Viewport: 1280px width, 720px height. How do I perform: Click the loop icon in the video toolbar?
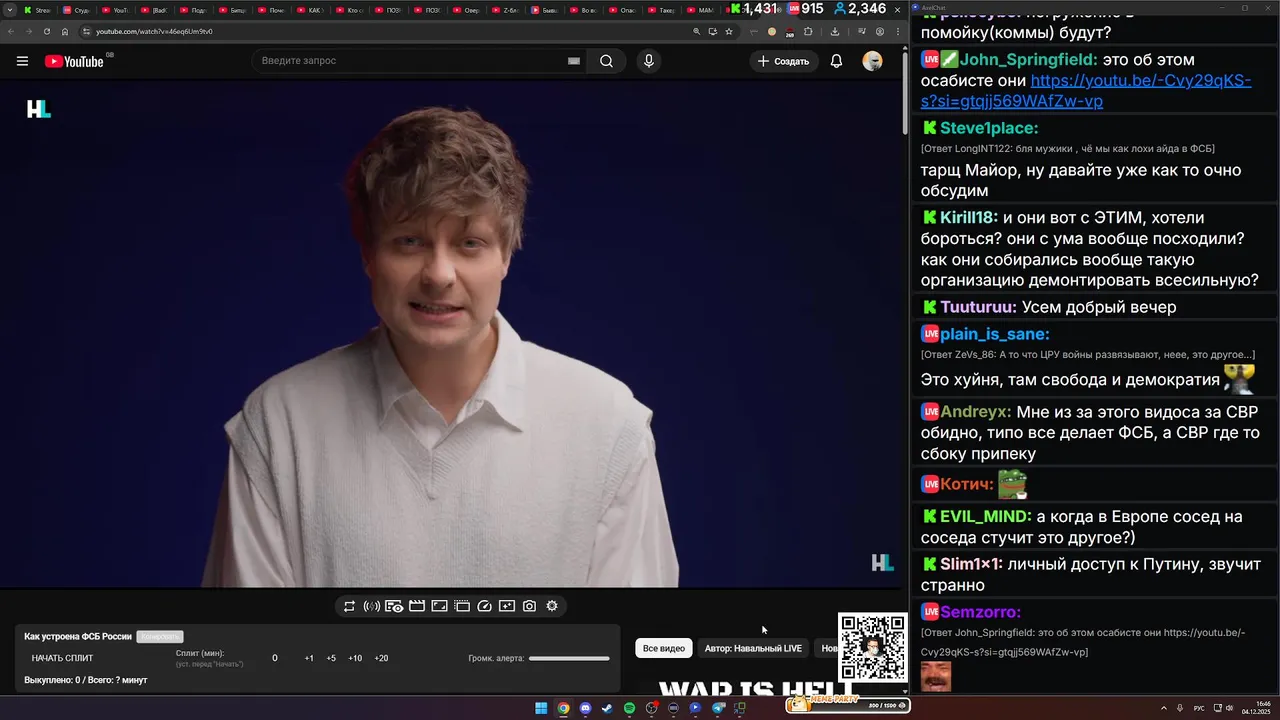(349, 606)
